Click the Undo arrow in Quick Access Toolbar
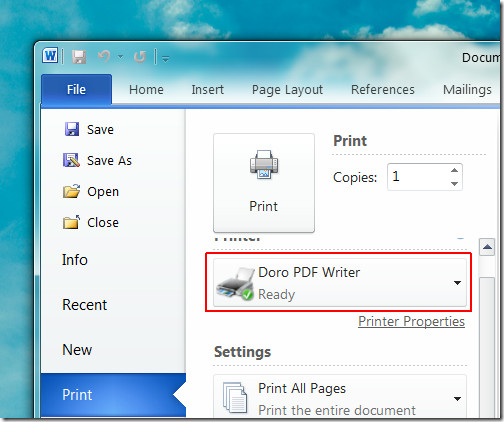The height and width of the screenshot is (422, 504). click(104, 56)
